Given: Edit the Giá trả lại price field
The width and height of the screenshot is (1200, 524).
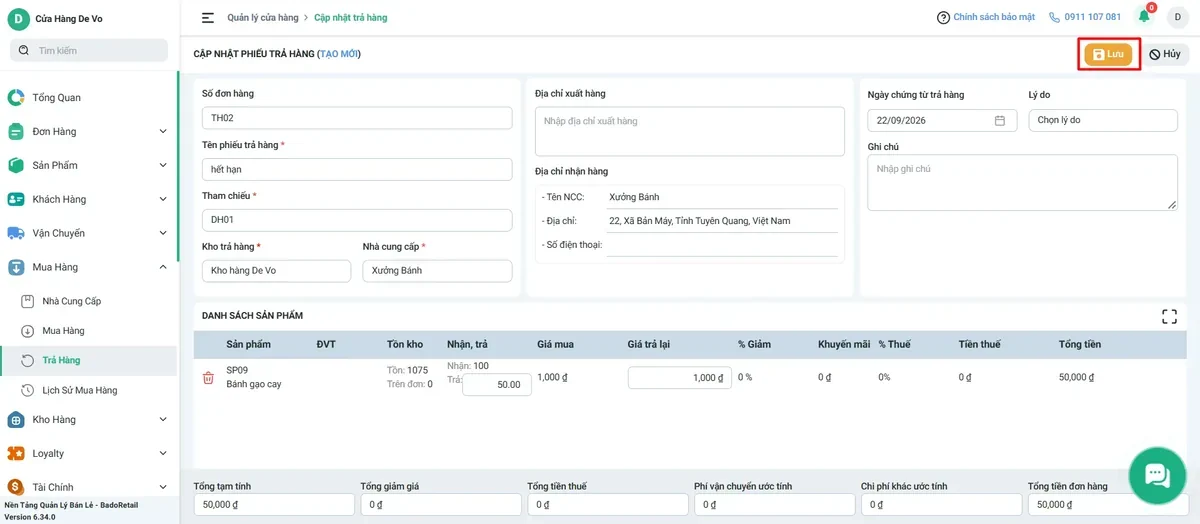Looking at the screenshot, I should click(680, 378).
